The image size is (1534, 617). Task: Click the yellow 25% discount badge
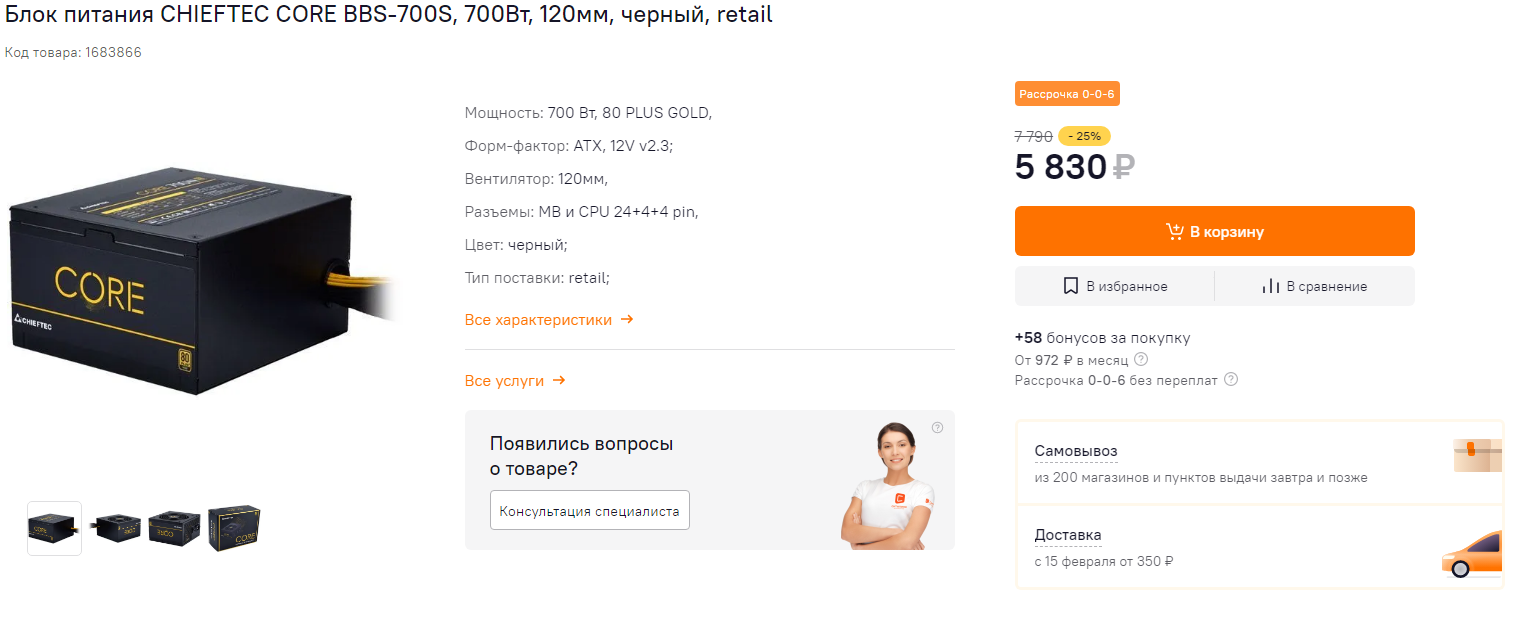(x=1084, y=136)
